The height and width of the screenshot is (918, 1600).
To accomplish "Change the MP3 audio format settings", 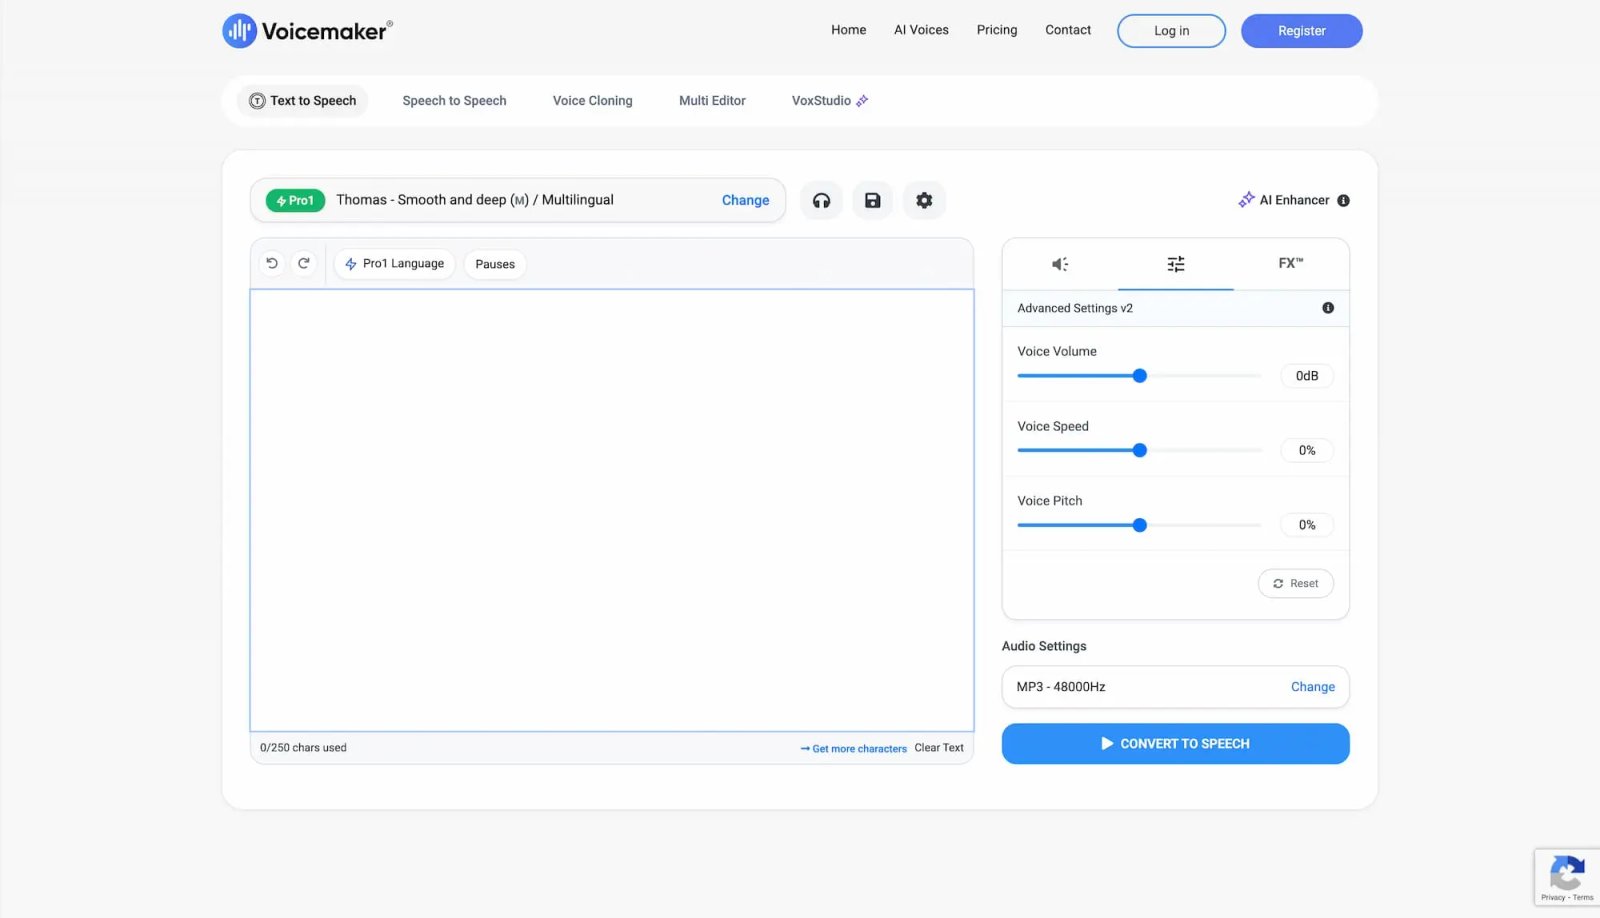I will click(1312, 687).
